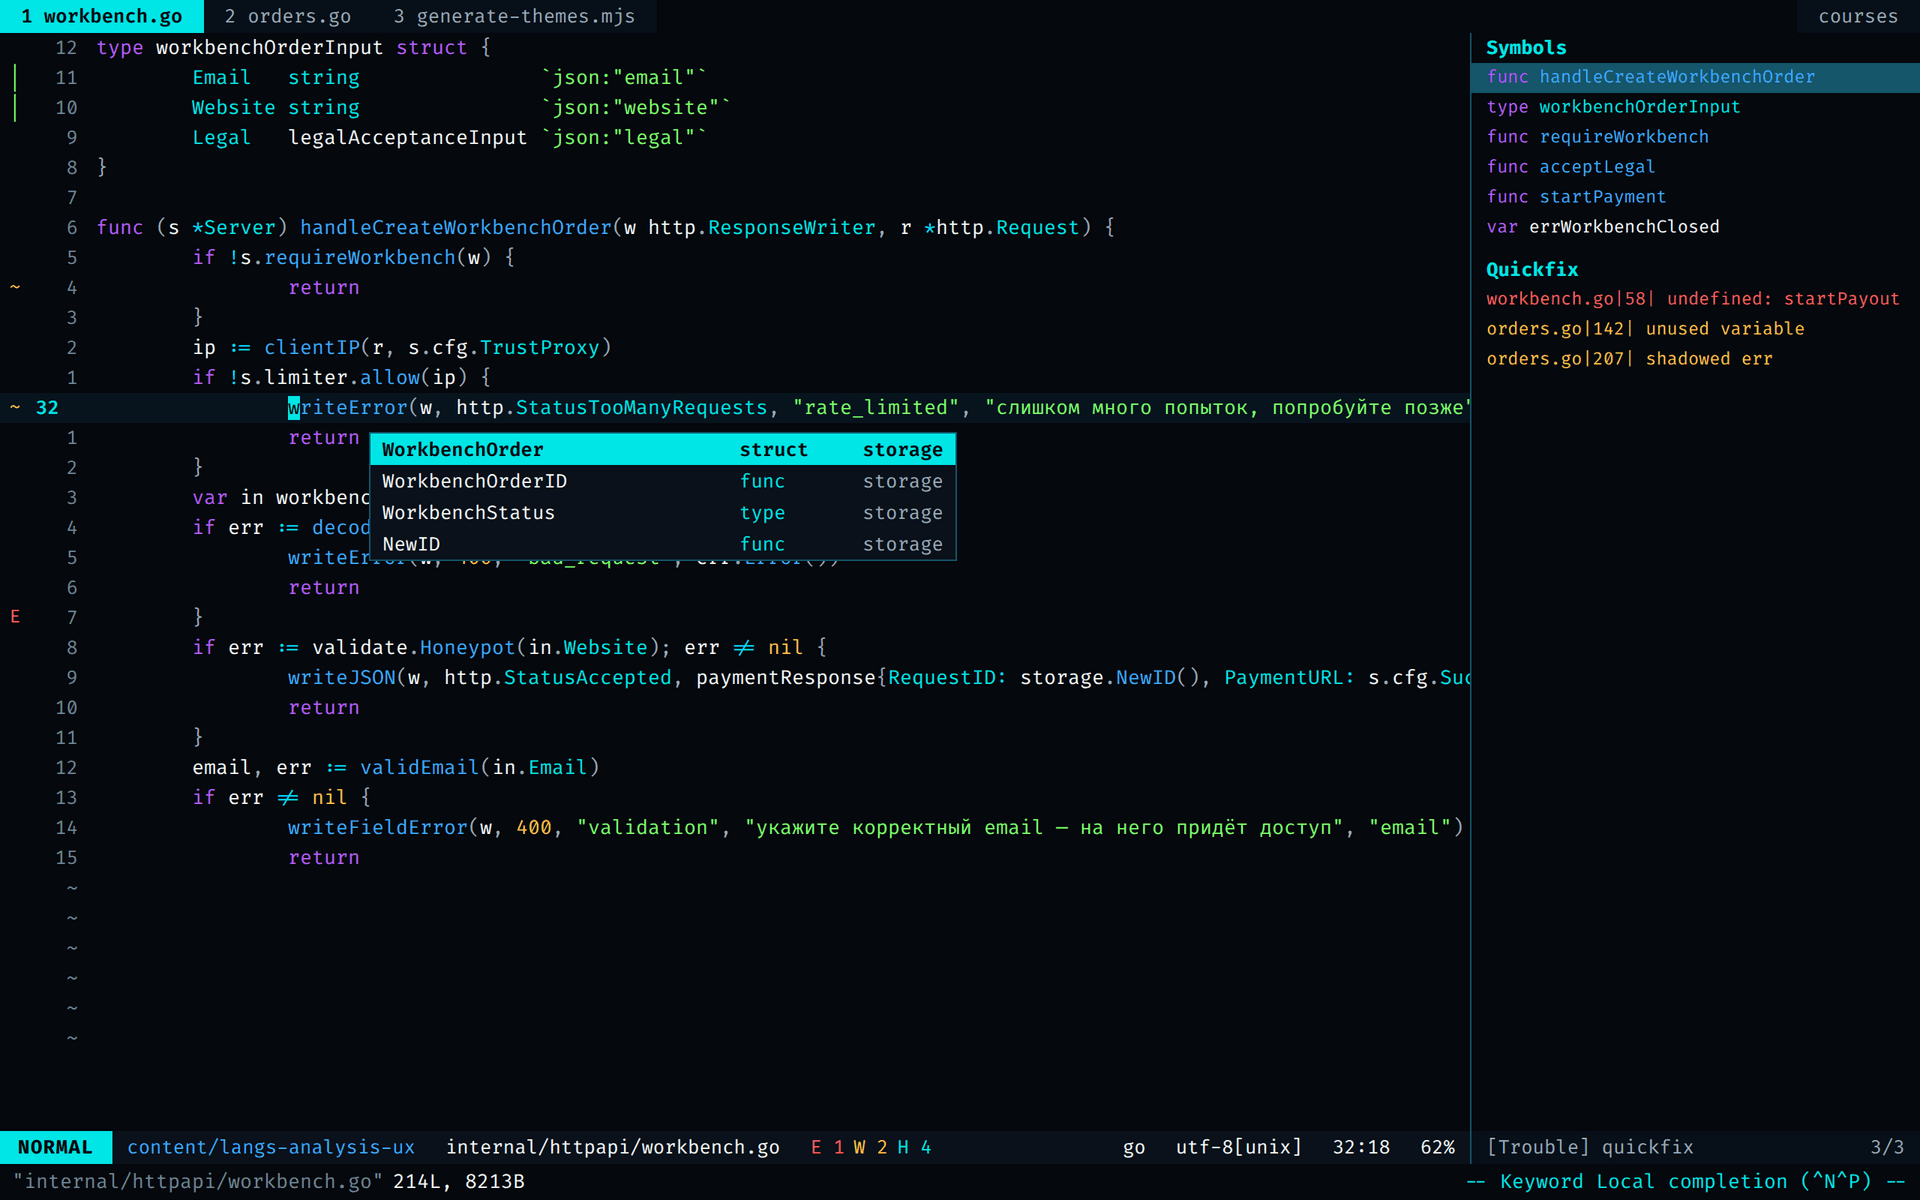Click the NORMAL mode indicator
The width and height of the screenshot is (1920, 1200).
[55, 1147]
